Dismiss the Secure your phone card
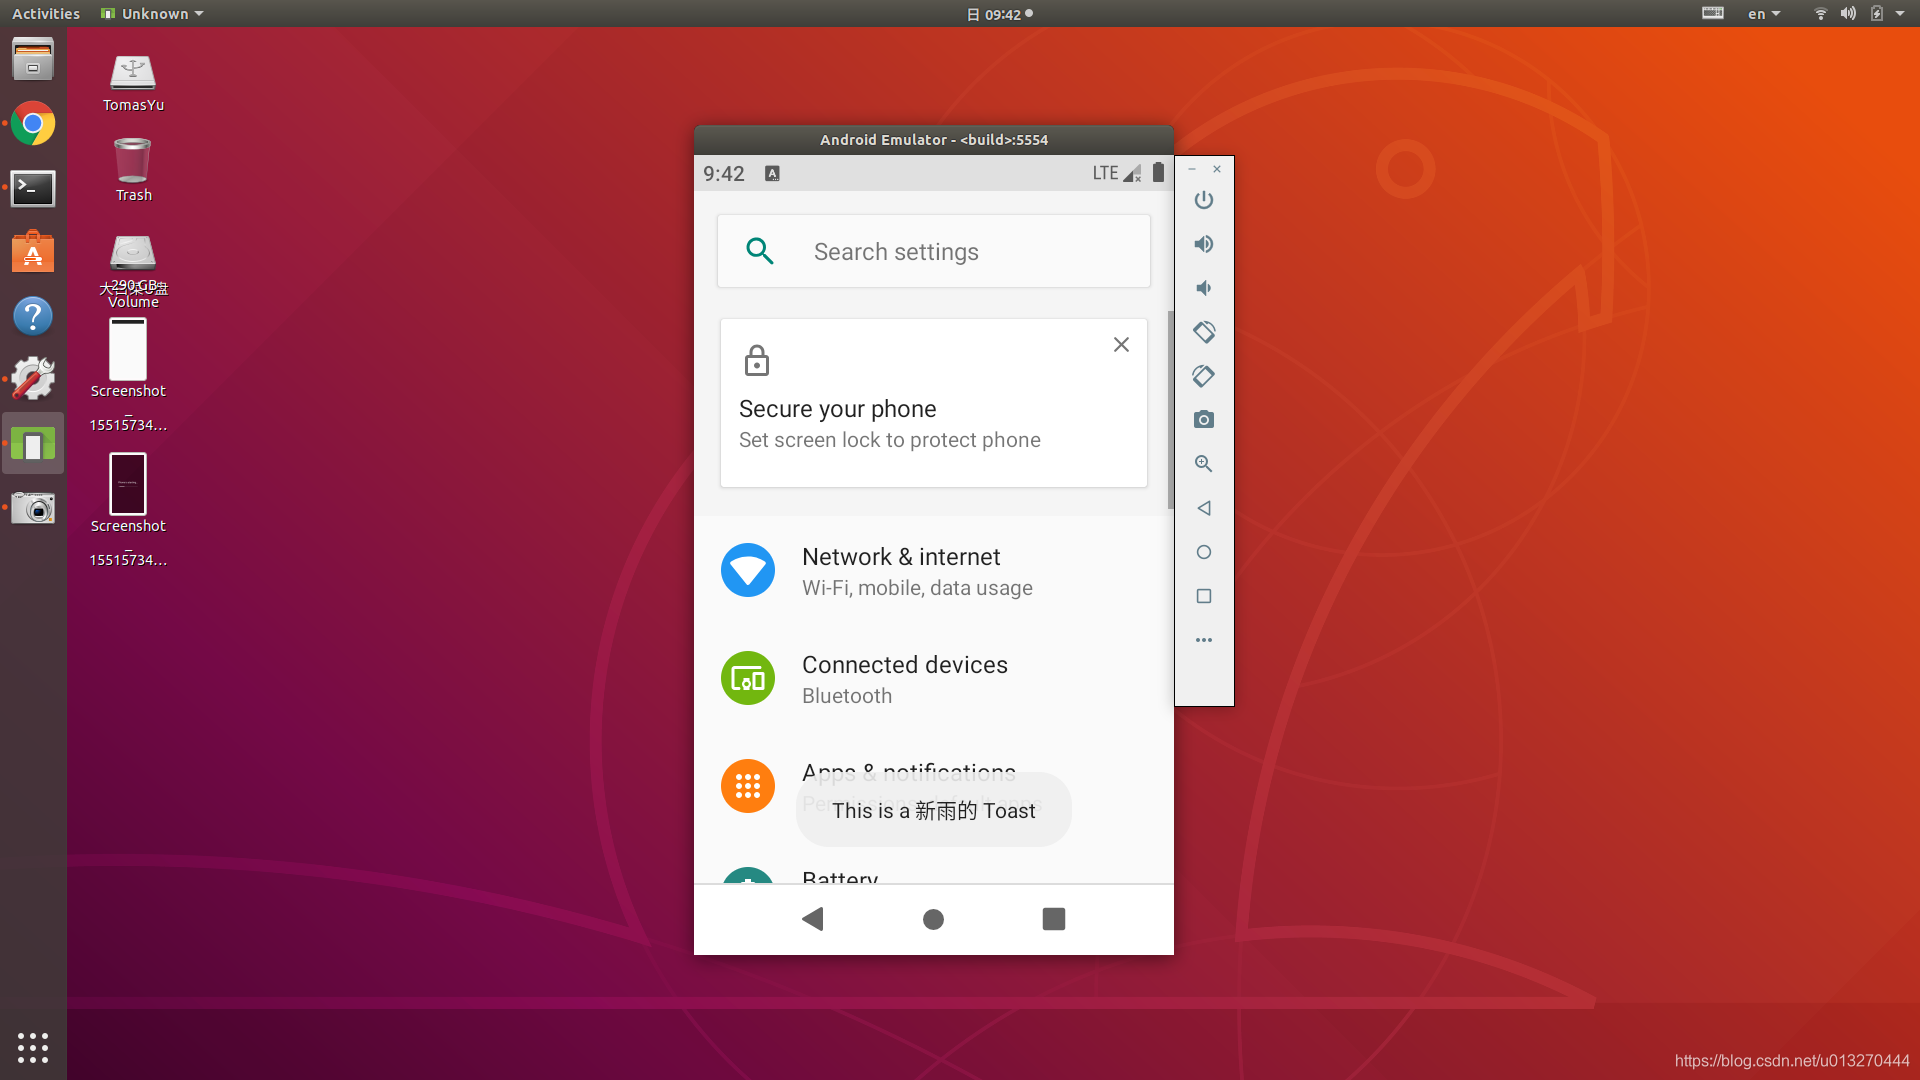This screenshot has width=1920, height=1080. 1121,344
